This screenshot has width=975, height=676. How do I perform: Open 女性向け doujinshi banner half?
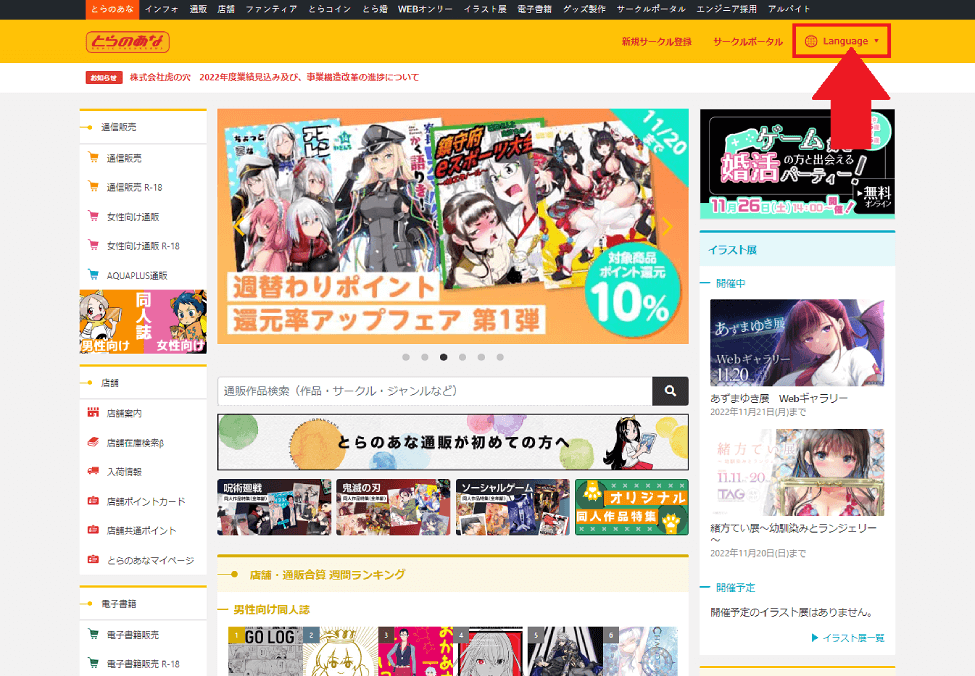pyautogui.click(x=175, y=322)
